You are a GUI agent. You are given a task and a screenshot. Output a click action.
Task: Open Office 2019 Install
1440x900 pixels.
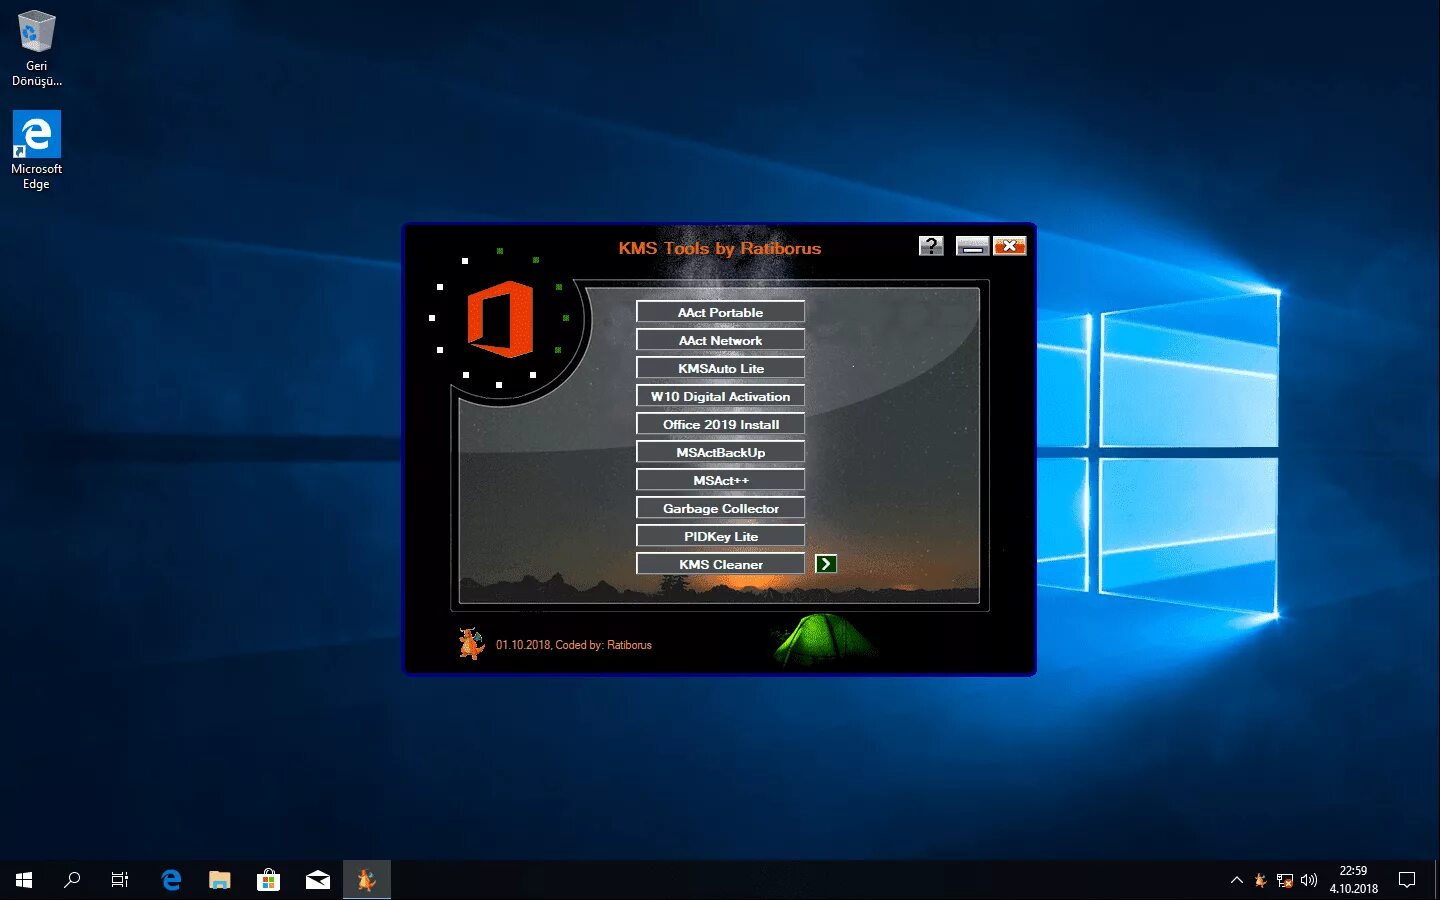pos(720,424)
